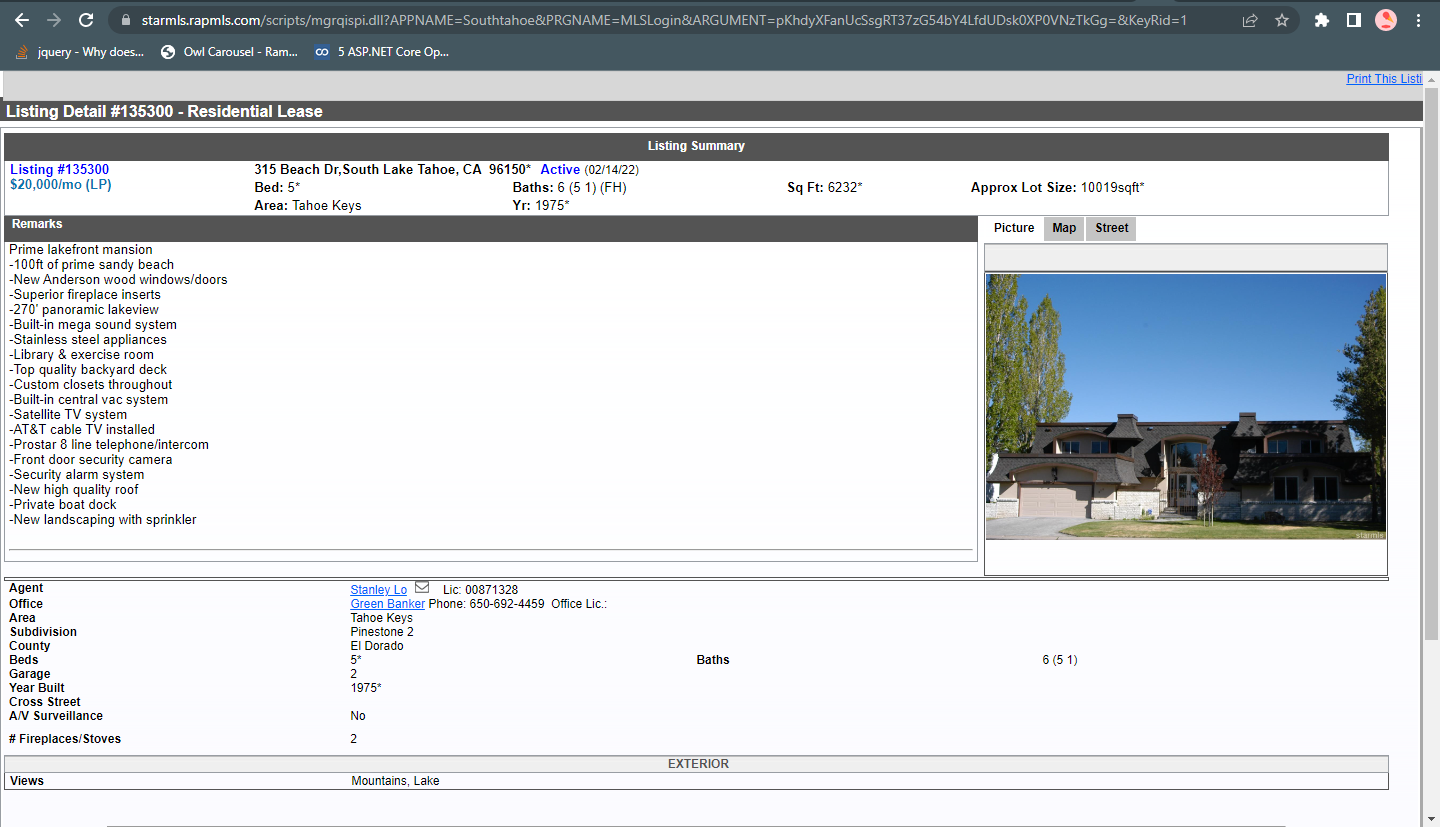Click the site lock icon in address bar
1440x827 pixels.
click(125, 20)
